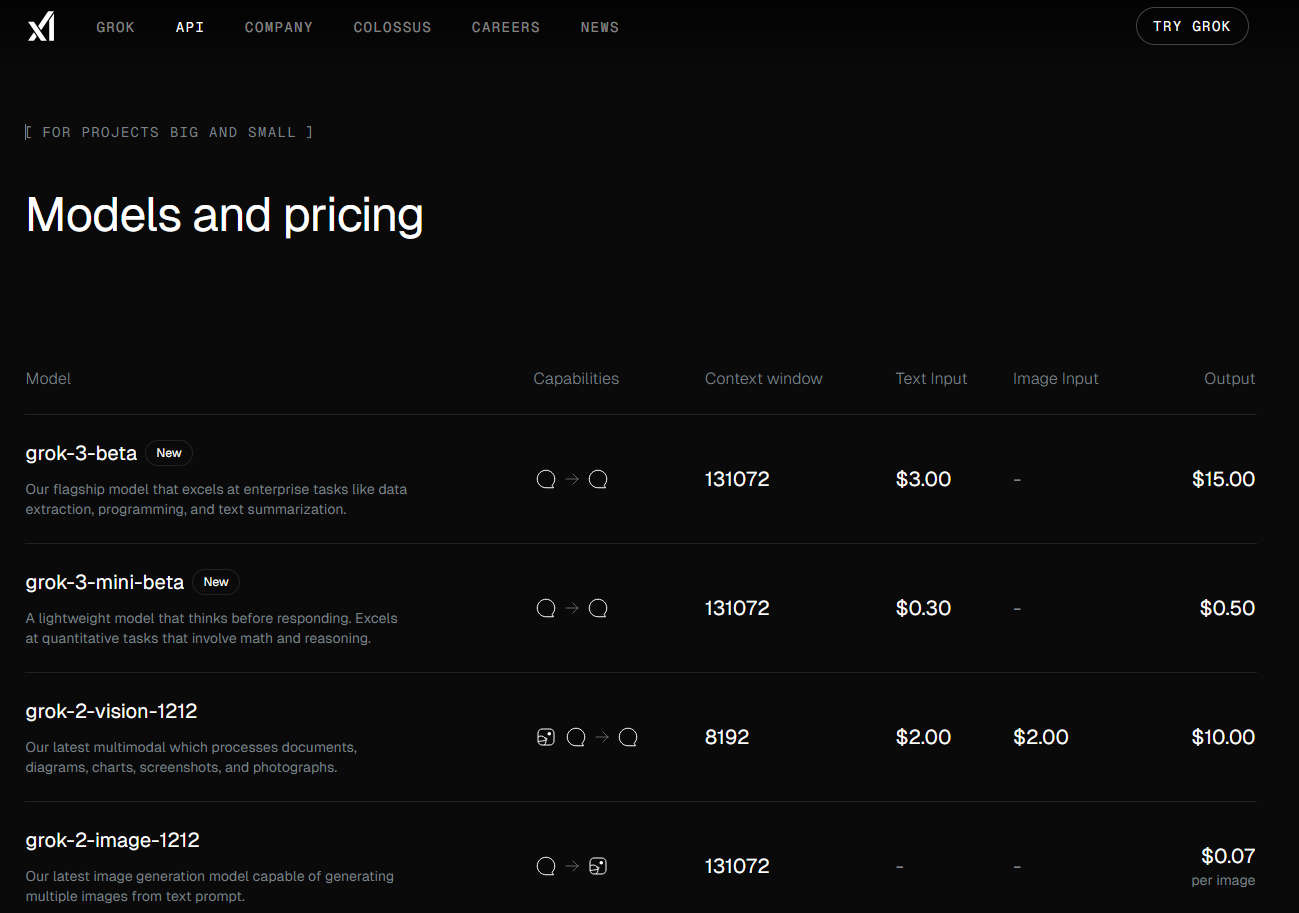Click the grok-3-beta model name
The height and width of the screenshot is (913, 1299).
pyautogui.click(x=81, y=453)
